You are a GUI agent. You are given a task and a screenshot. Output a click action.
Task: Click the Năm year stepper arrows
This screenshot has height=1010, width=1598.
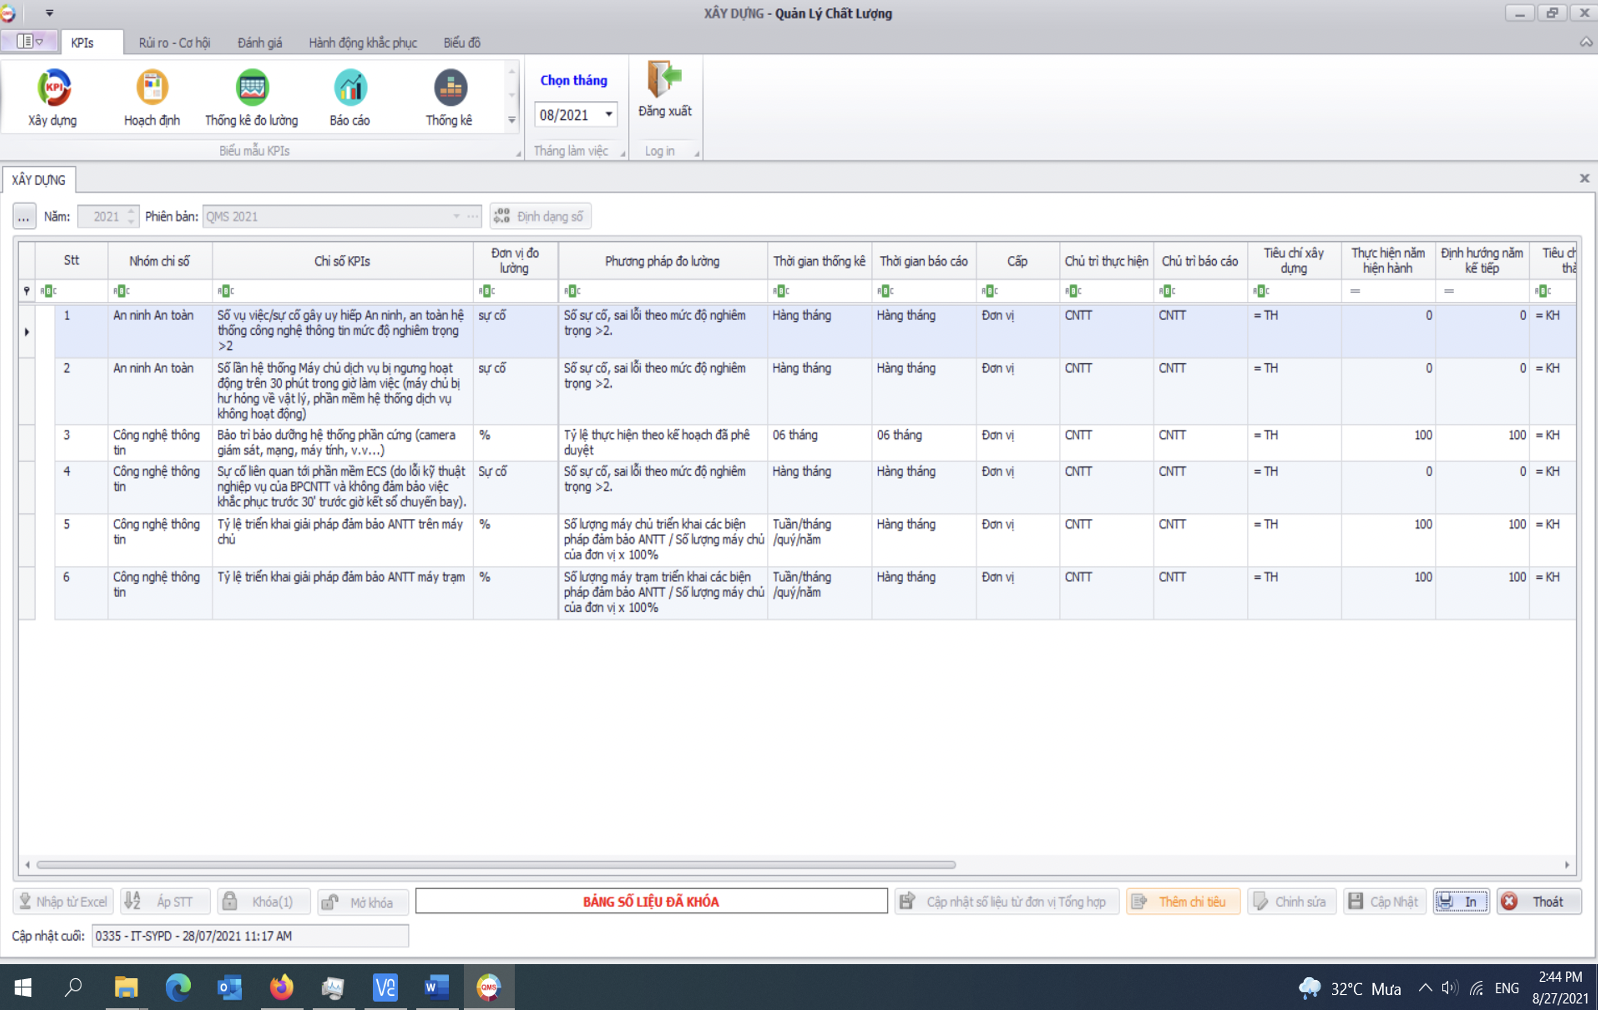[131, 216]
